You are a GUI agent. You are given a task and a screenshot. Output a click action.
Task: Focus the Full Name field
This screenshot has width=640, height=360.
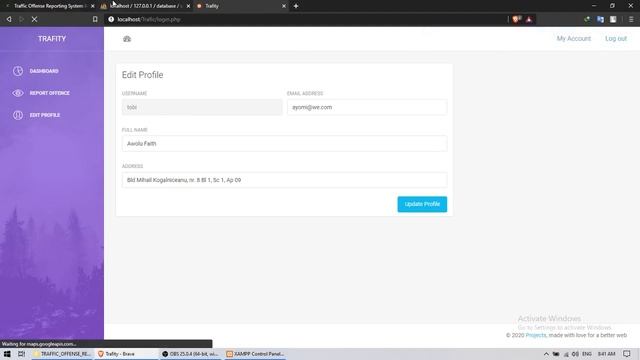pyautogui.click(x=284, y=144)
